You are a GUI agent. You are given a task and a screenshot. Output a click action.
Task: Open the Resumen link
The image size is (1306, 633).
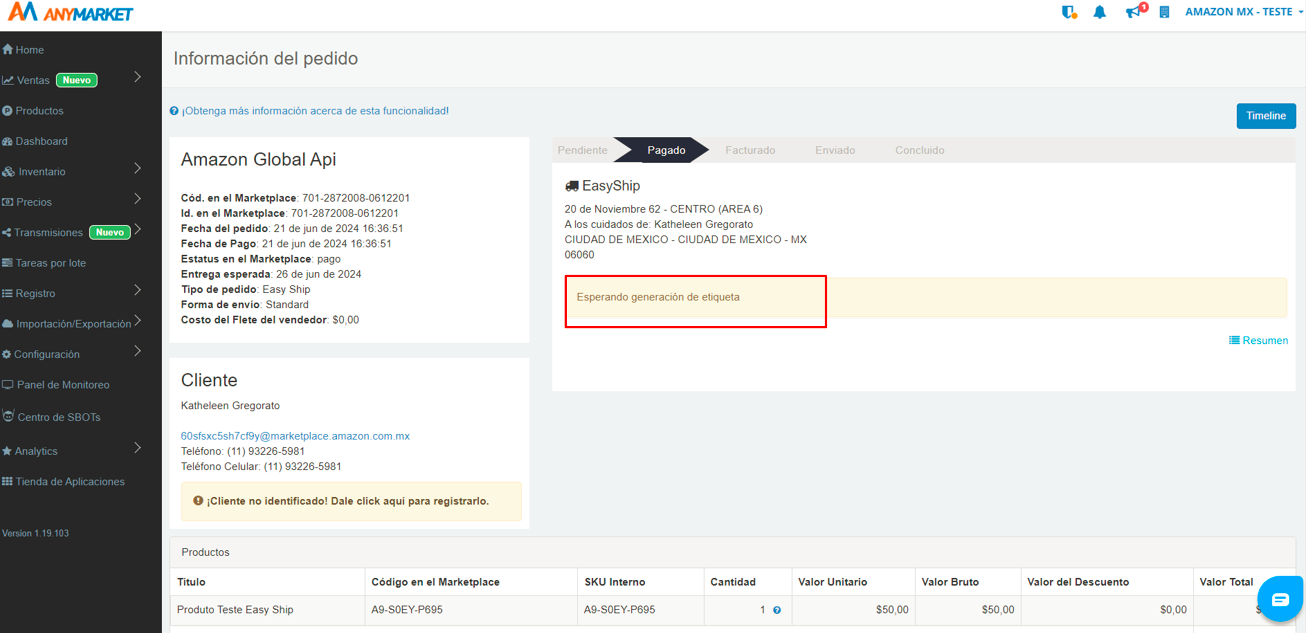click(1258, 341)
